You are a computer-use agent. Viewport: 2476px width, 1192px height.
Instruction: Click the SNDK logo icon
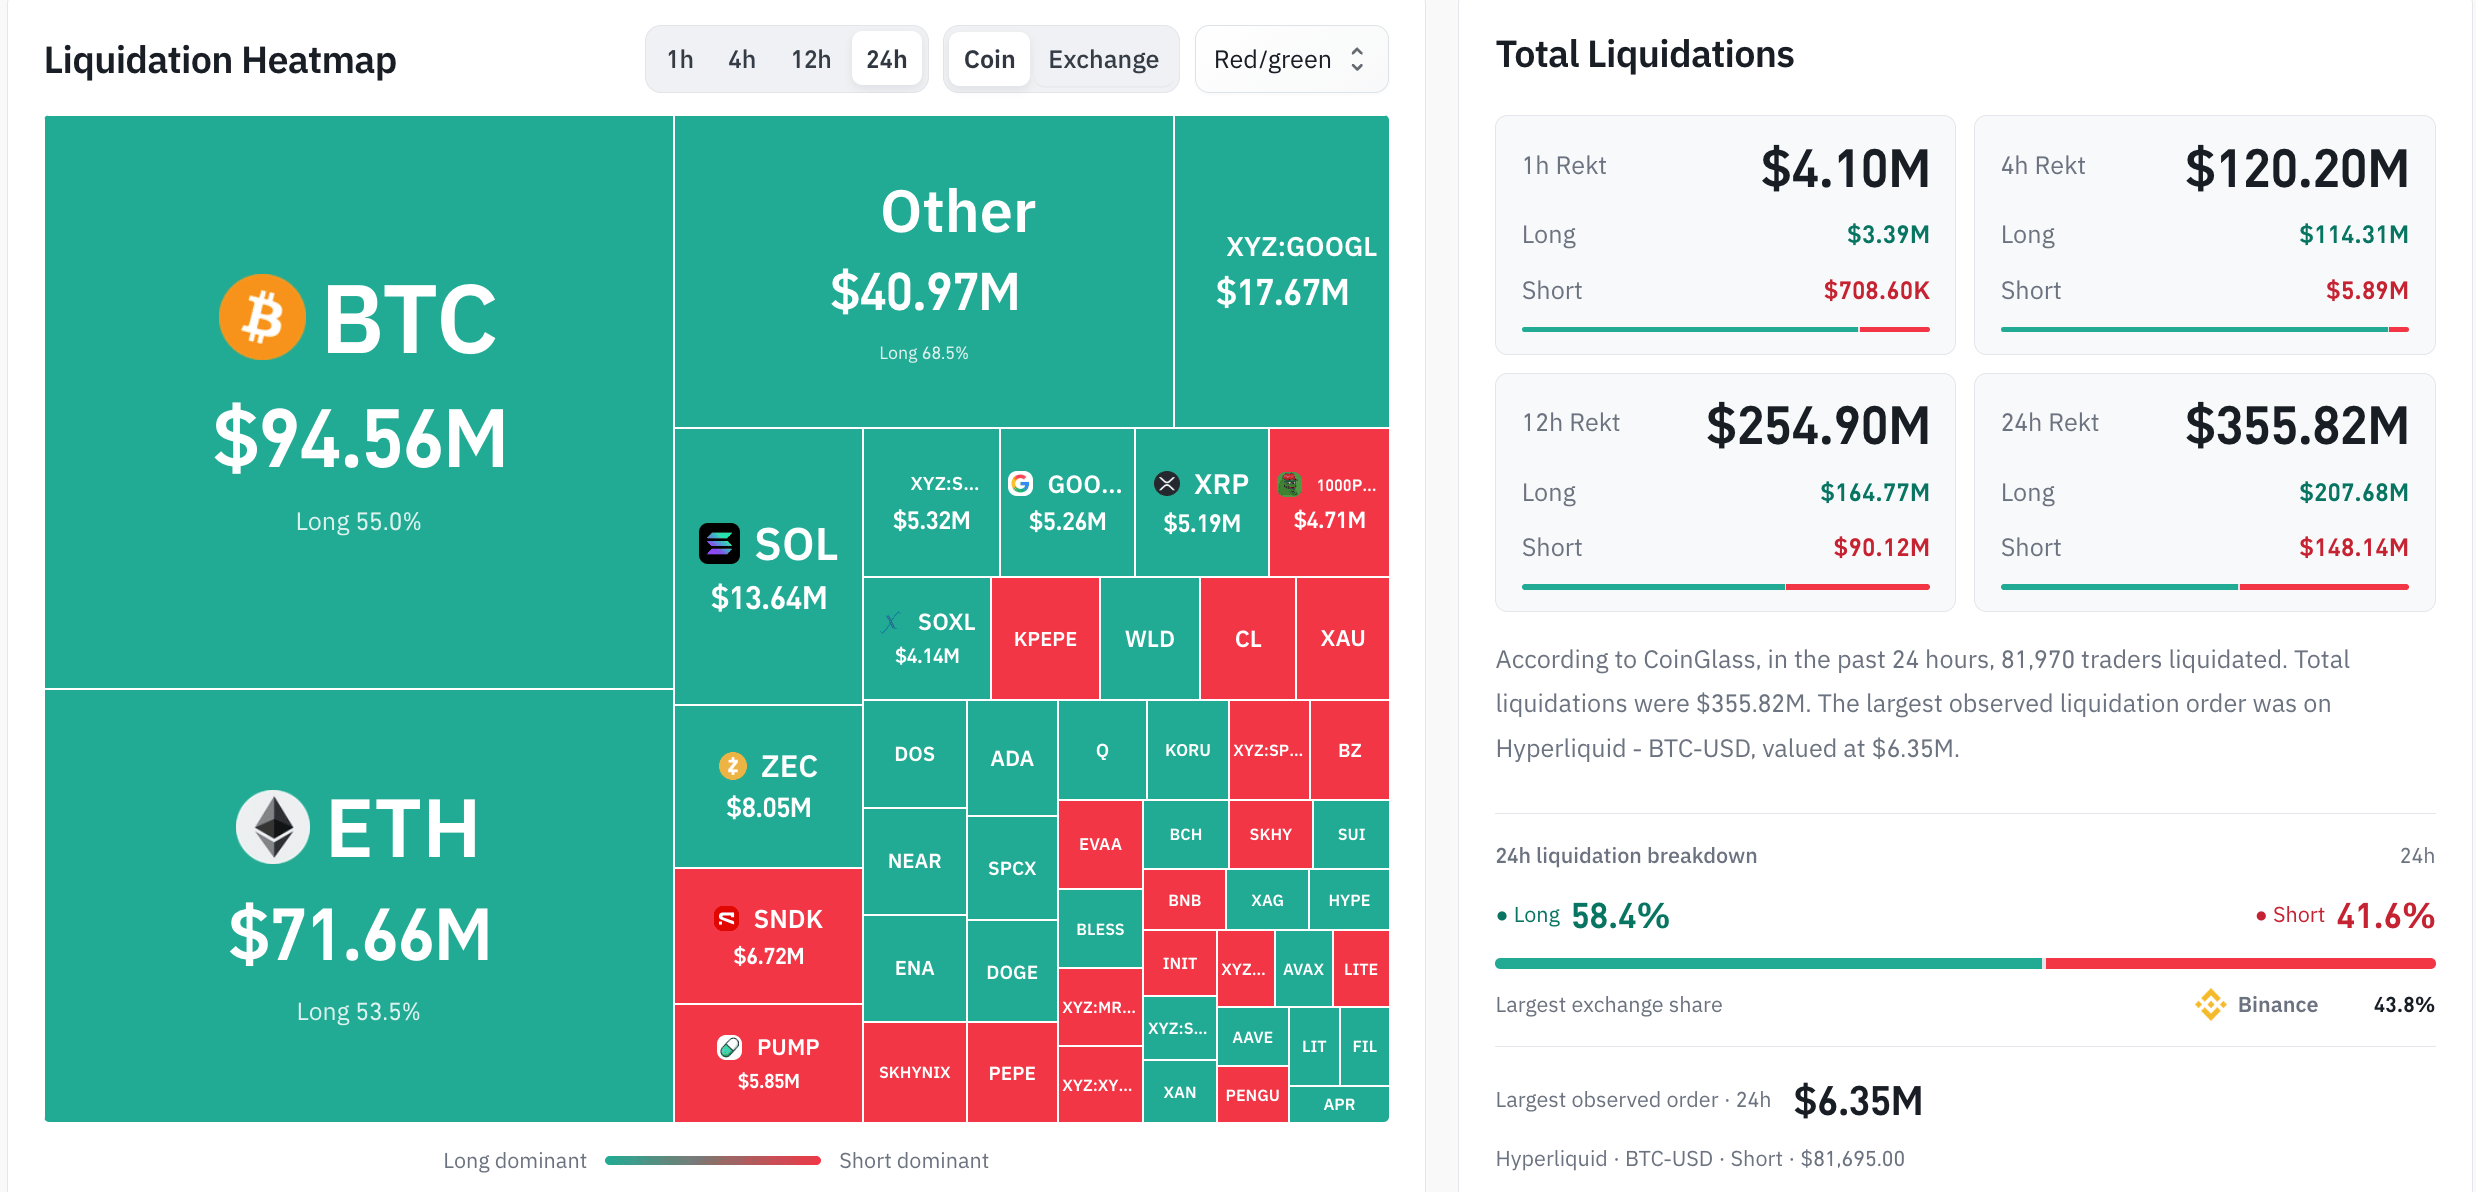[727, 919]
